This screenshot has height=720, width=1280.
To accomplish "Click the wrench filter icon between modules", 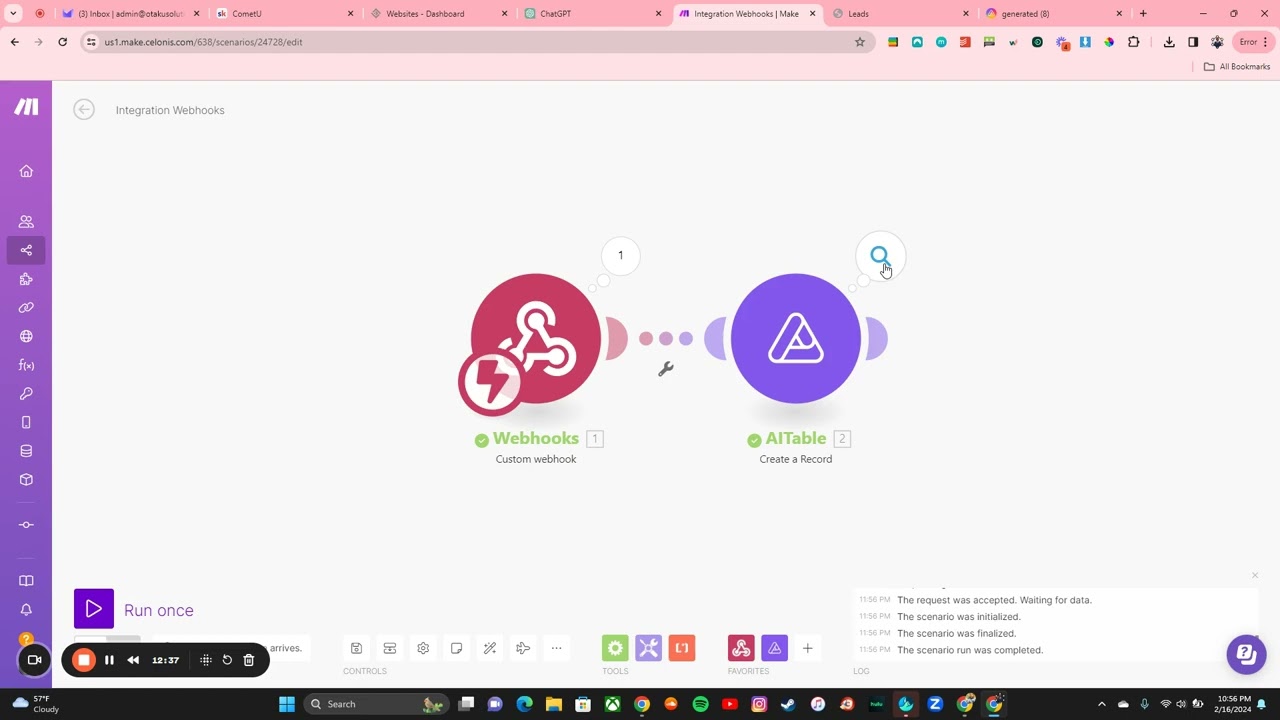I will tap(666, 369).
